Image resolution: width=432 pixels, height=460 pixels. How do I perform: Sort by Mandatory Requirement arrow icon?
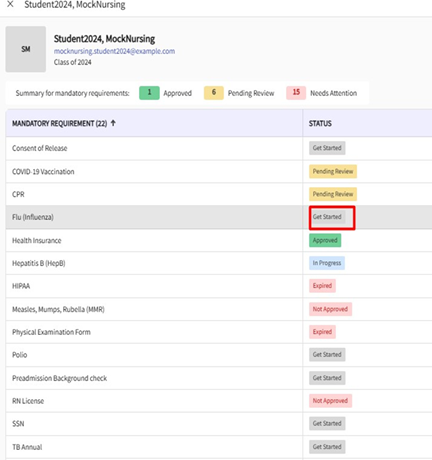coord(113,123)
